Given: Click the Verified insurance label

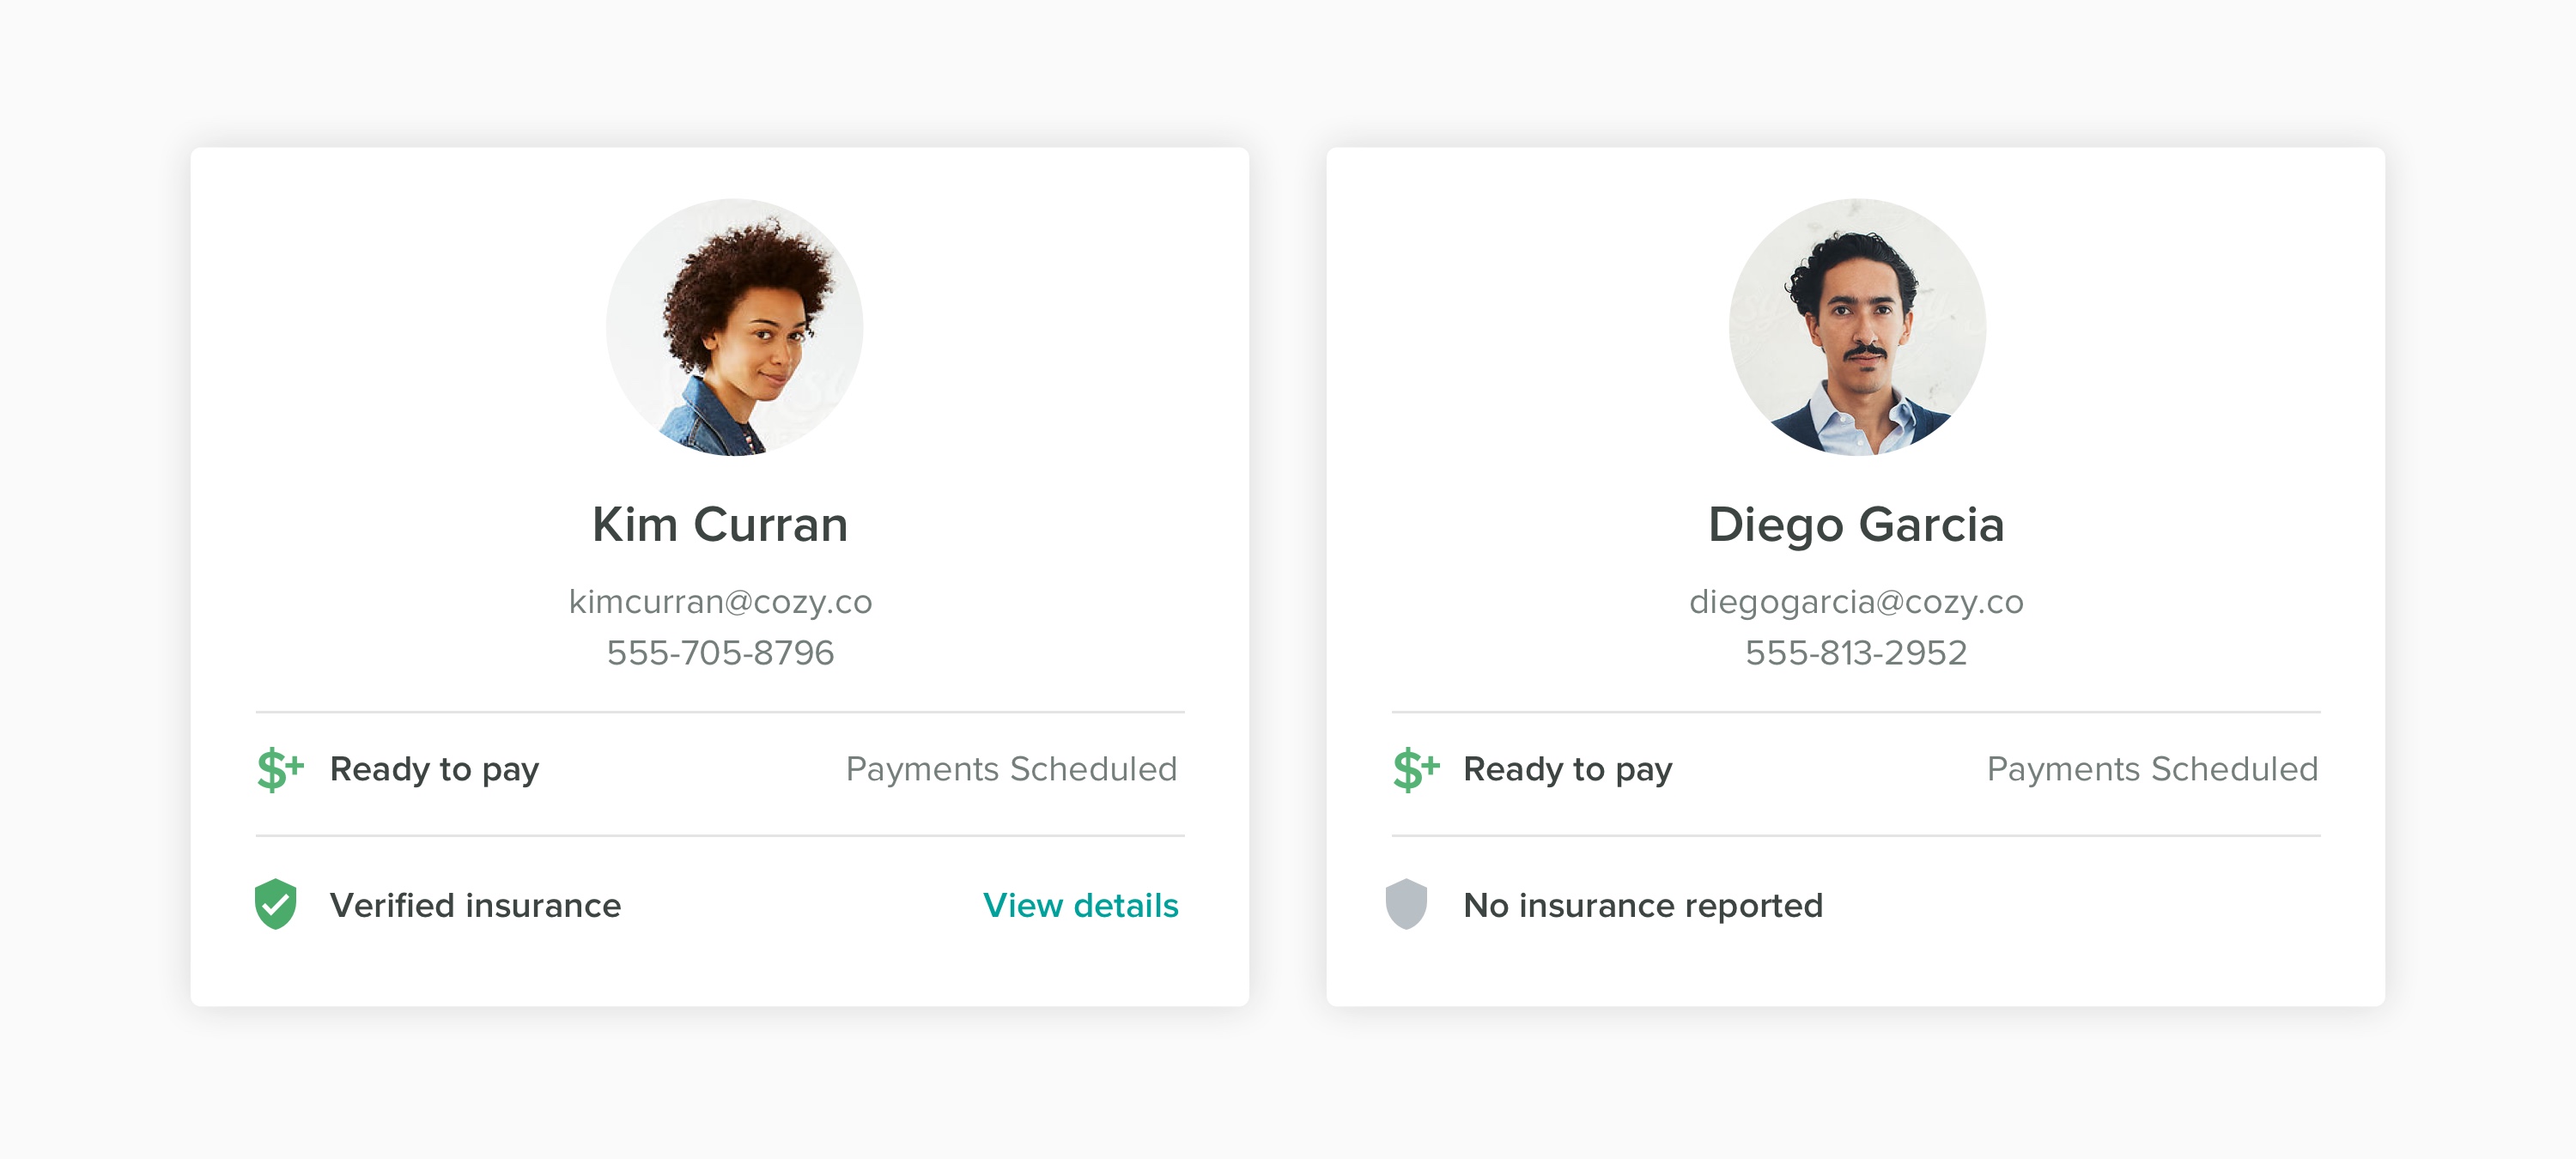Looking at the screenshot, I should 475,905.
